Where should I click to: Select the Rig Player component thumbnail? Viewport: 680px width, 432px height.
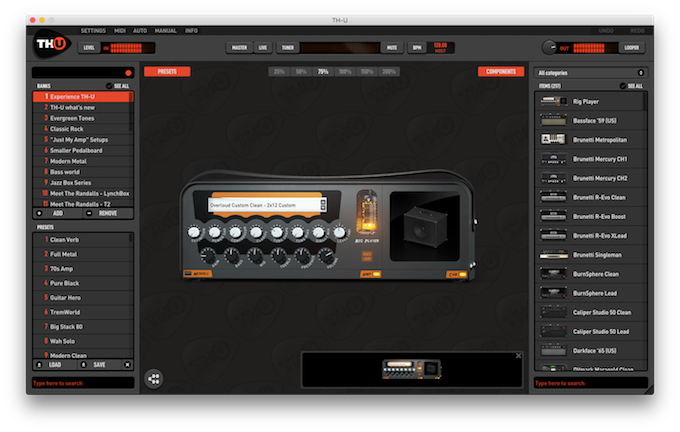point(553,101)
